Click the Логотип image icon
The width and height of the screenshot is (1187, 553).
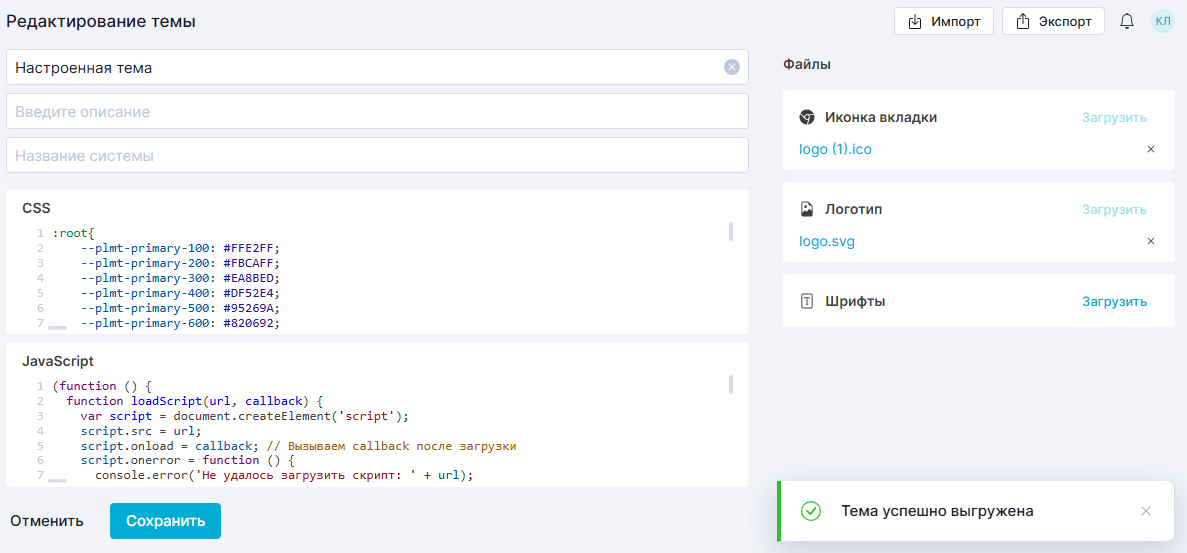(x=807, y=209)
